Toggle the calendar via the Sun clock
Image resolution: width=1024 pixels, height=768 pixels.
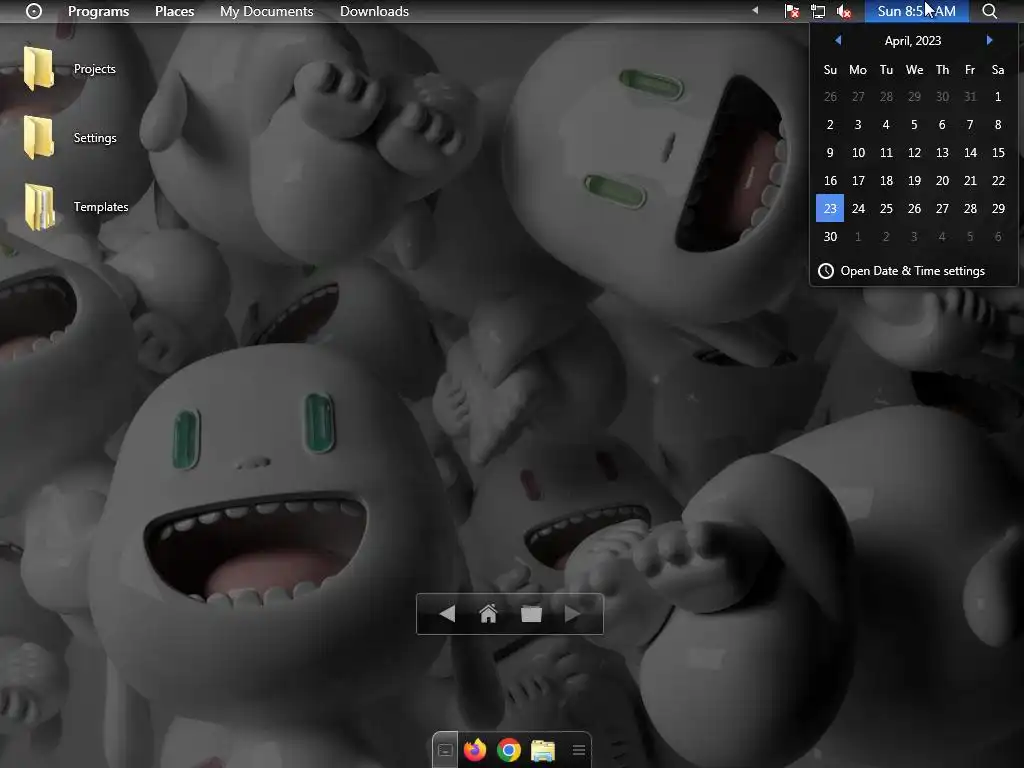(x=916, y=11)
